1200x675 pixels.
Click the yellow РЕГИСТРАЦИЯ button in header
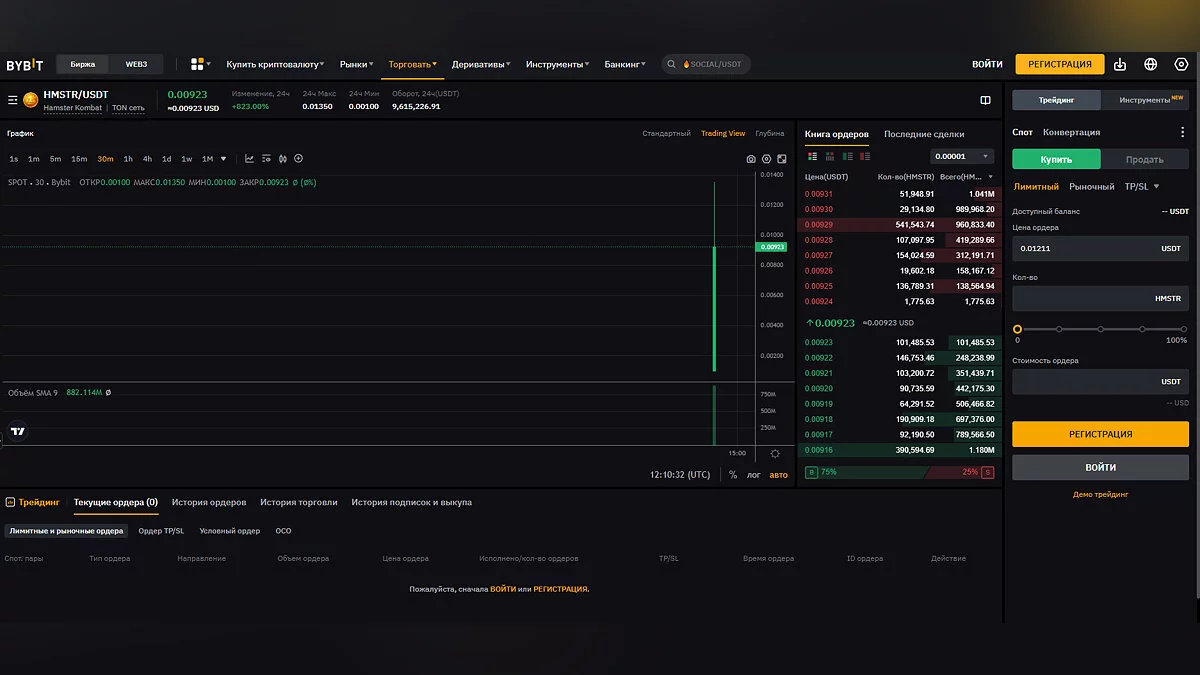point(1060,64)
